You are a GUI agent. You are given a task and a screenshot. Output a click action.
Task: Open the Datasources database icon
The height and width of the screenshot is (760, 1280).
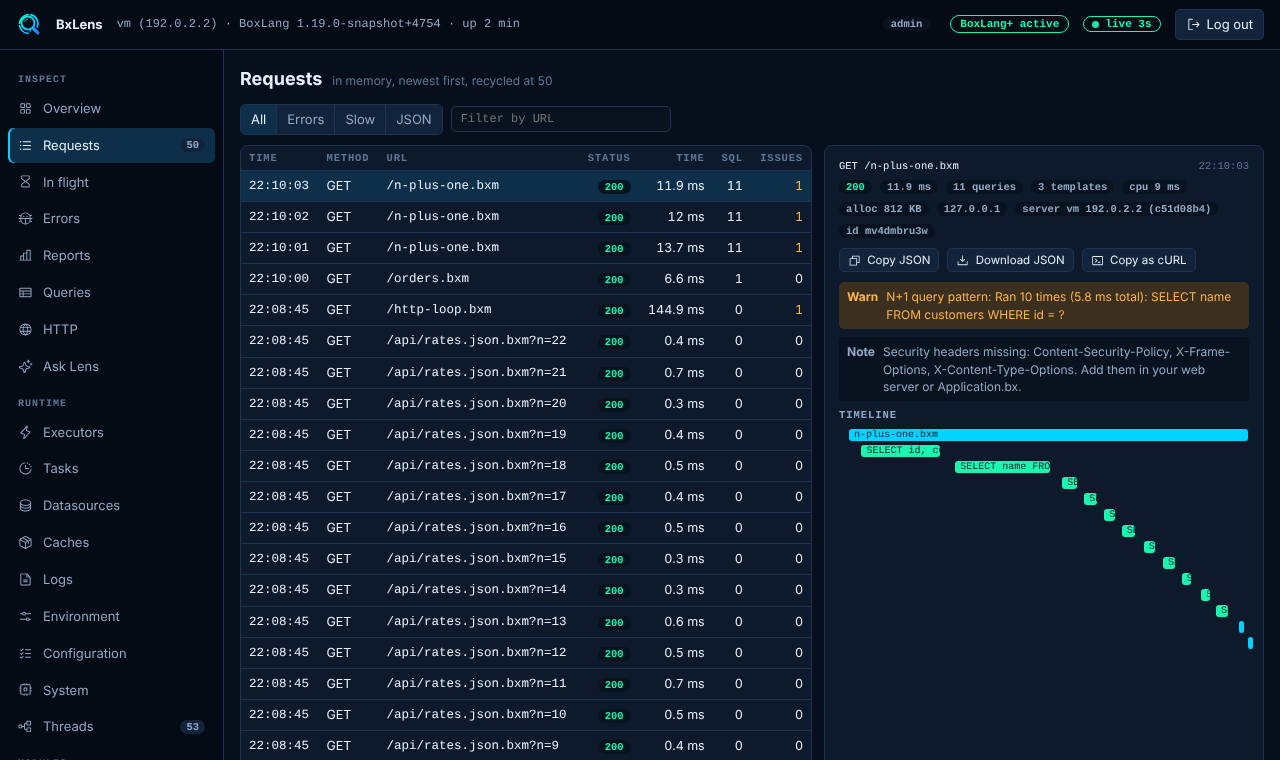coord(26,505)
